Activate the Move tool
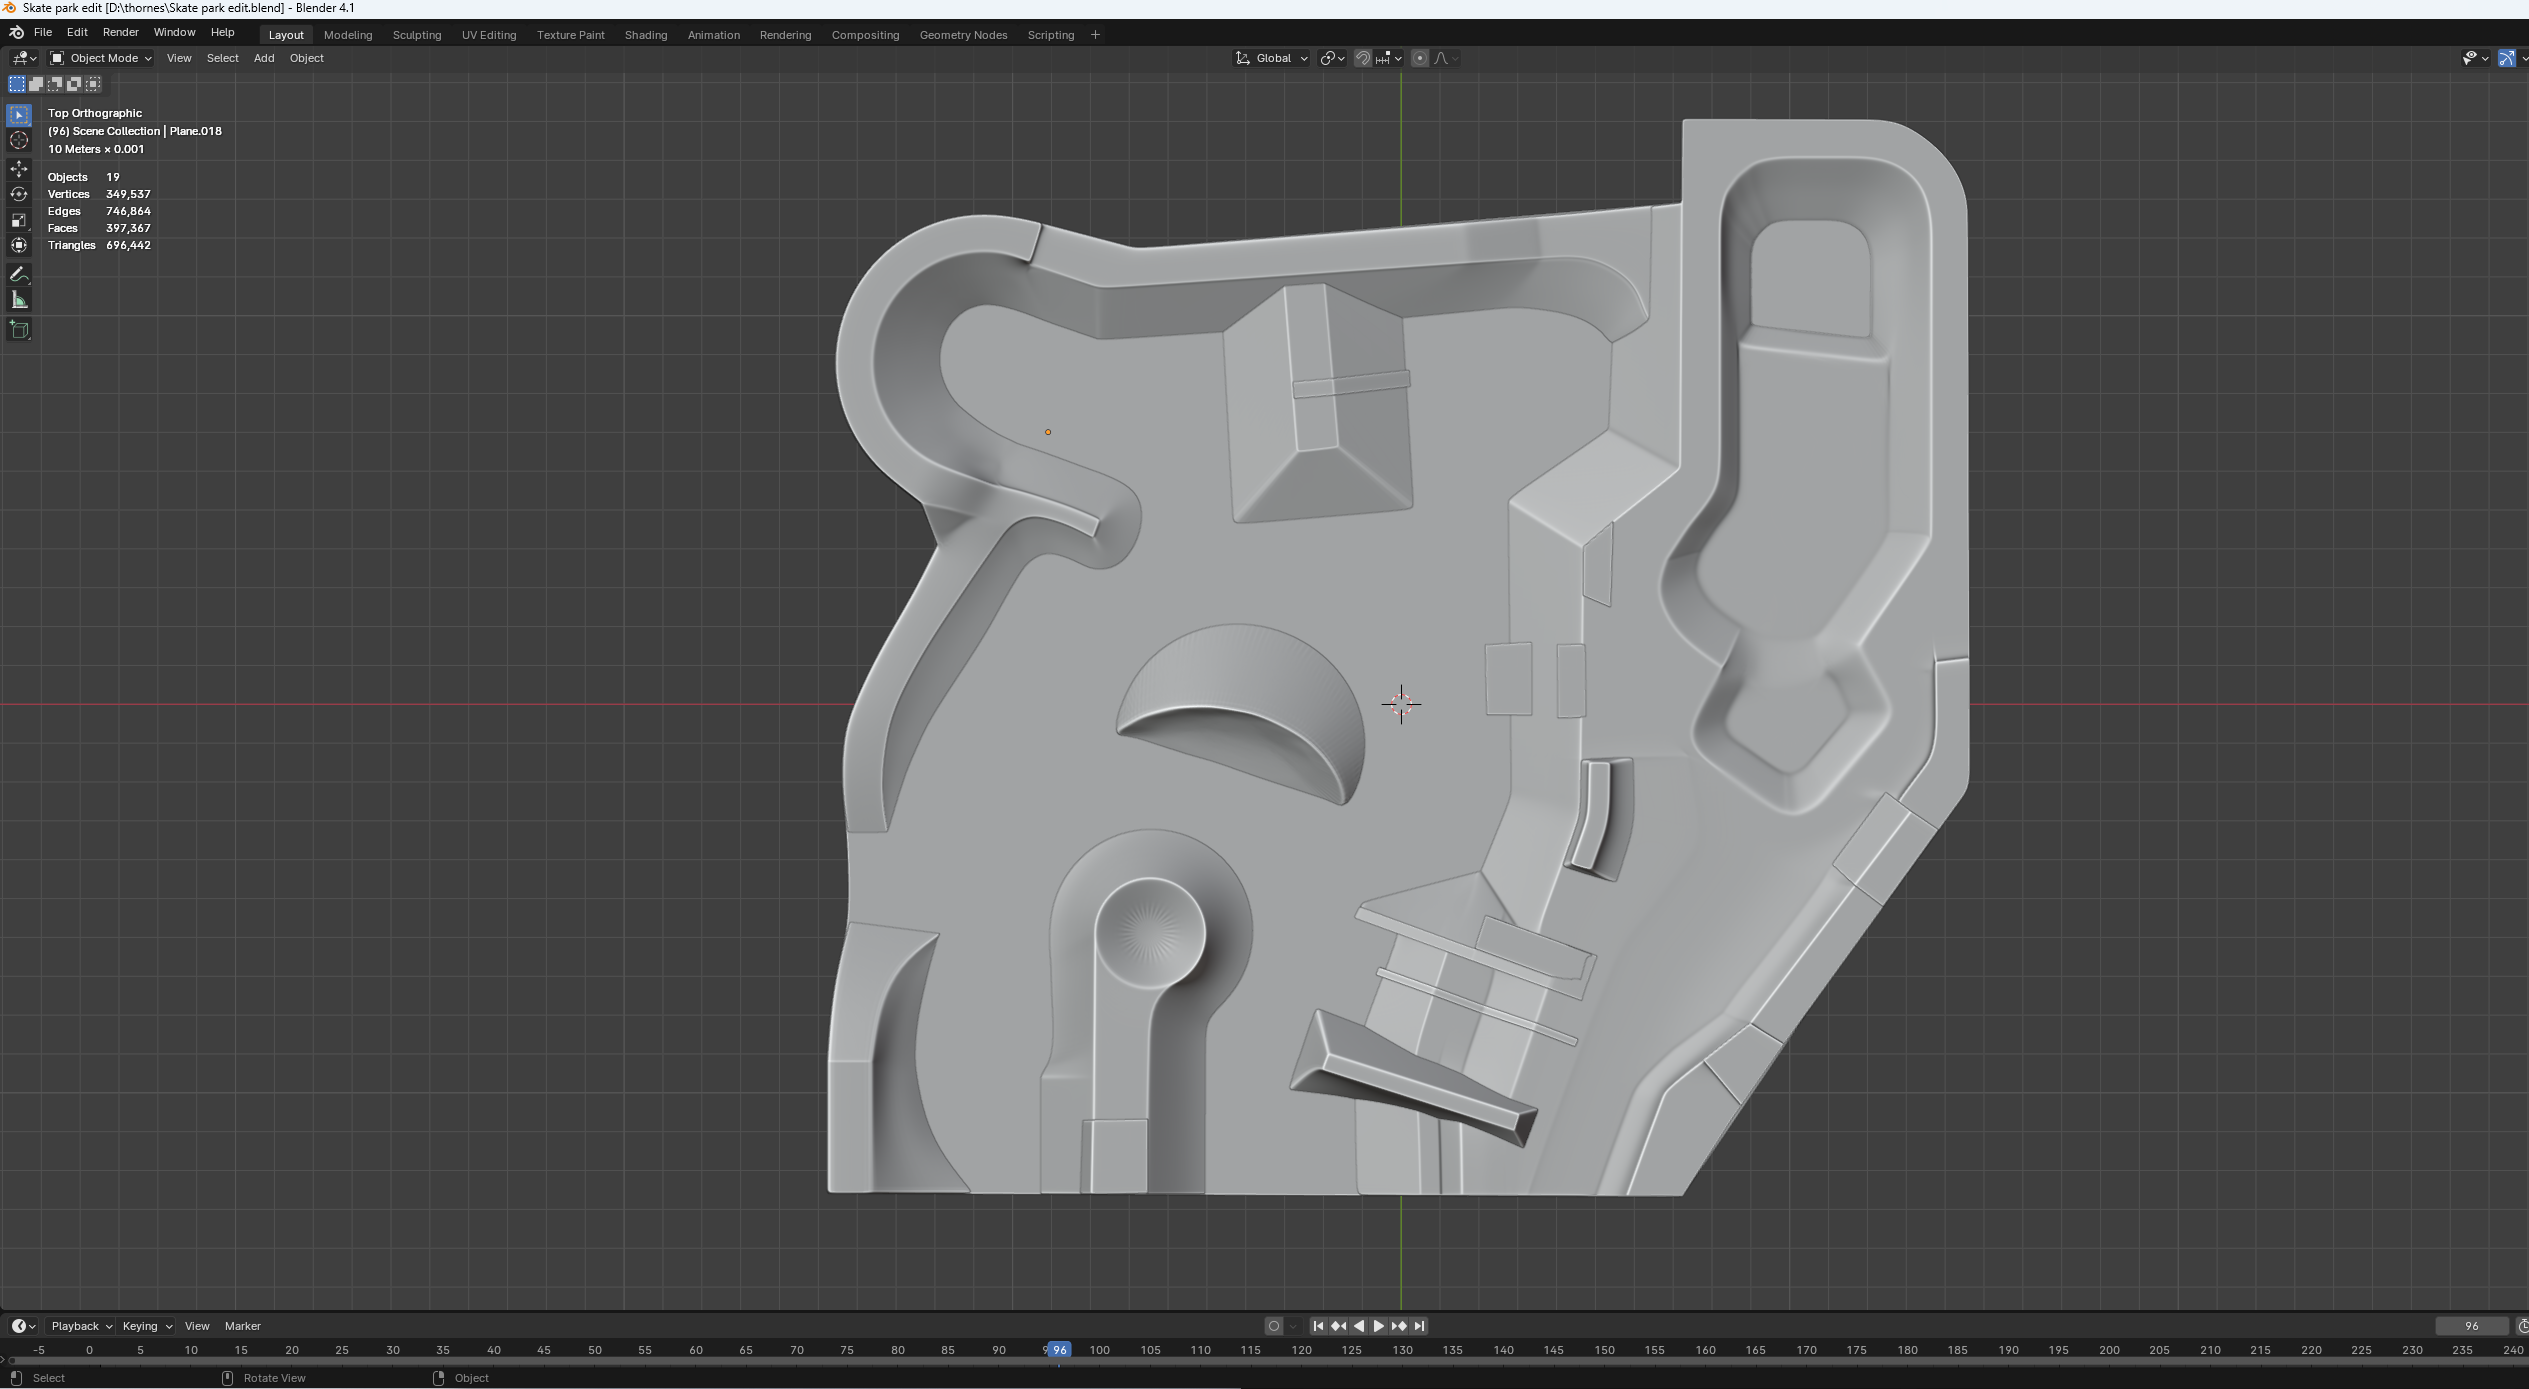Screen dimensions: 2529x1389 click(x=19, y=168)
